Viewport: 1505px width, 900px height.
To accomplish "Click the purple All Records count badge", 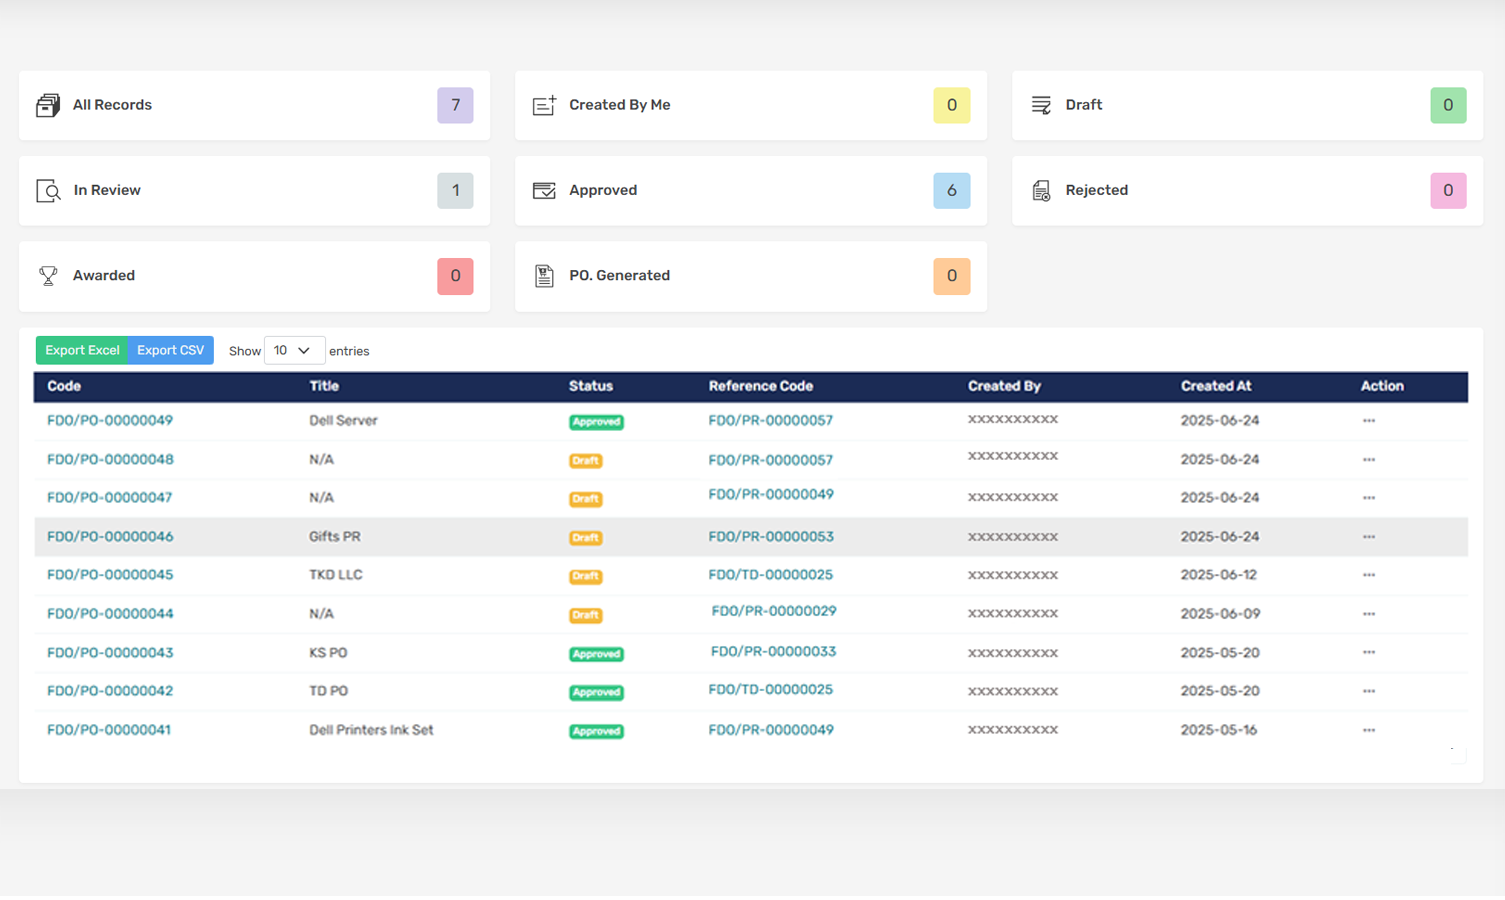I will tap(455, 105).
